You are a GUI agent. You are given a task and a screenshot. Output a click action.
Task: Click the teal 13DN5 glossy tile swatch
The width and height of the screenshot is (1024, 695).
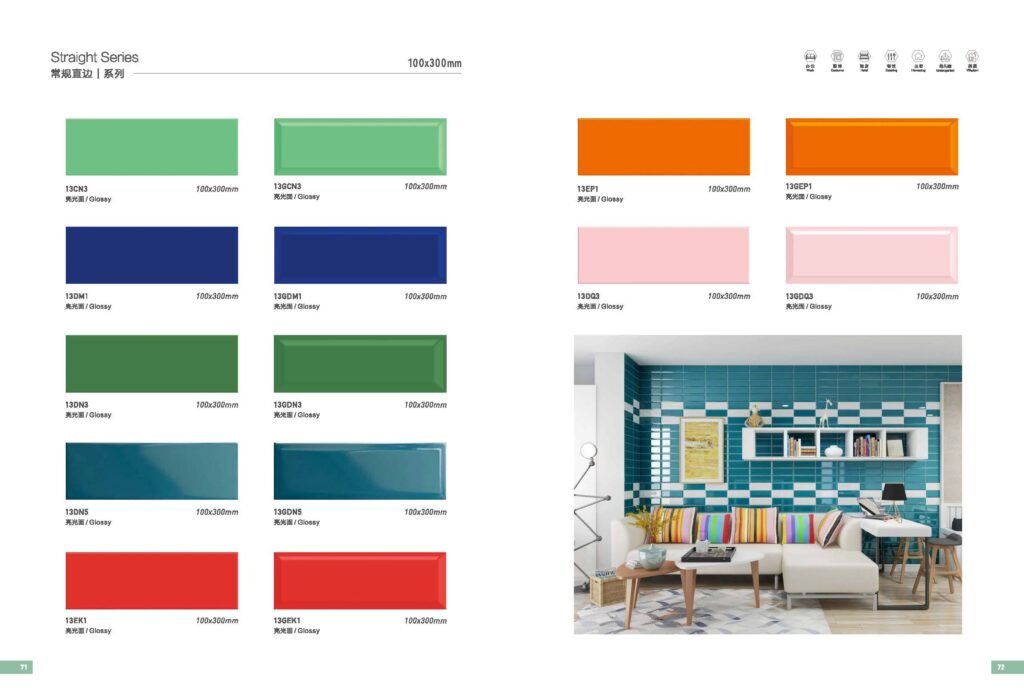click(152, 471)
